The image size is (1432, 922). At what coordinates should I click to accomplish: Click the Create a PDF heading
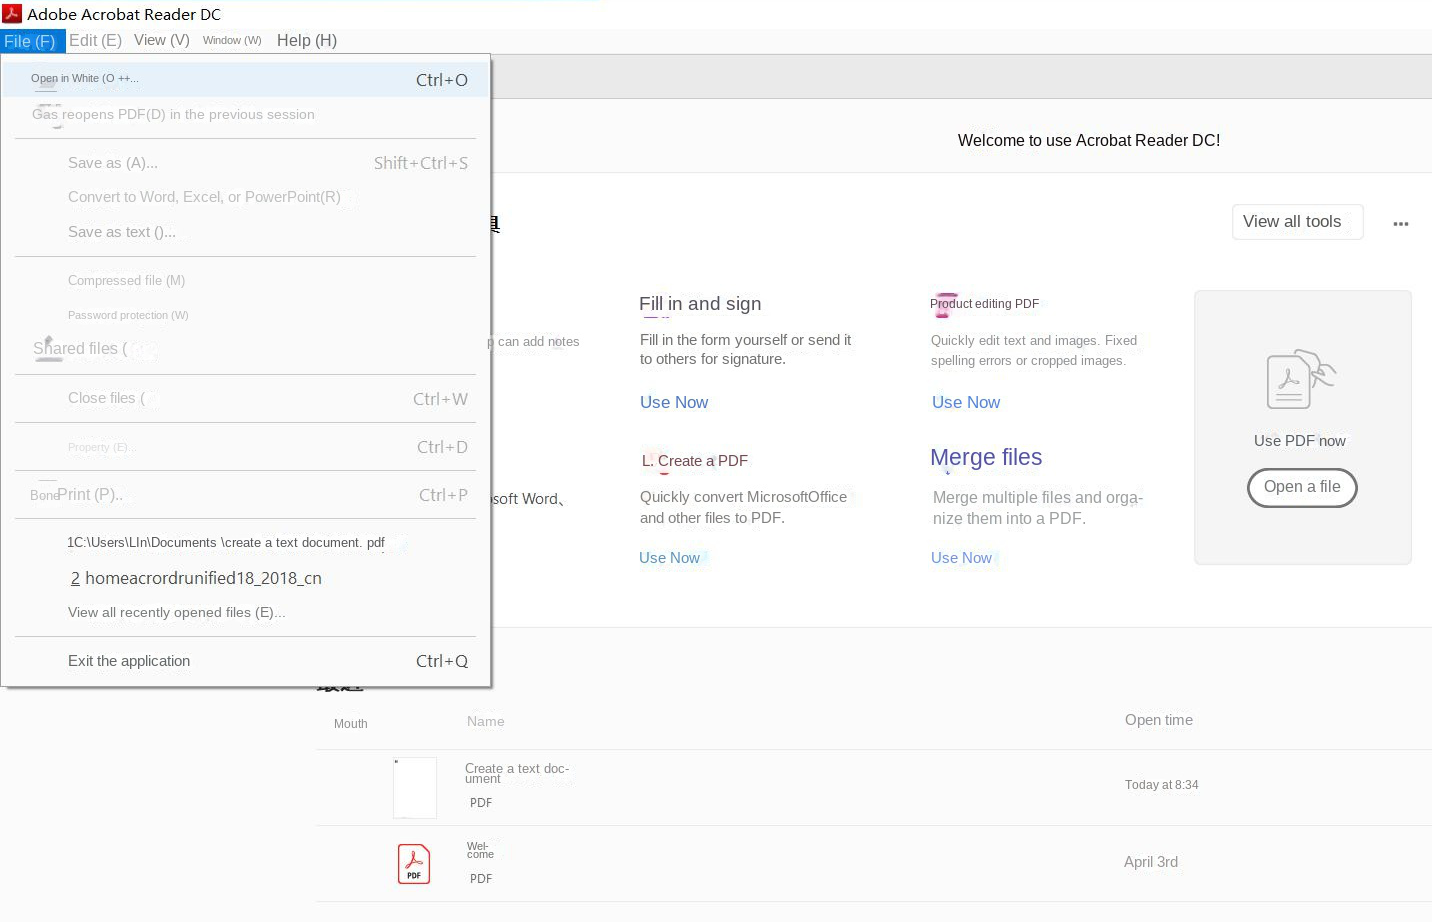point(695,461)
